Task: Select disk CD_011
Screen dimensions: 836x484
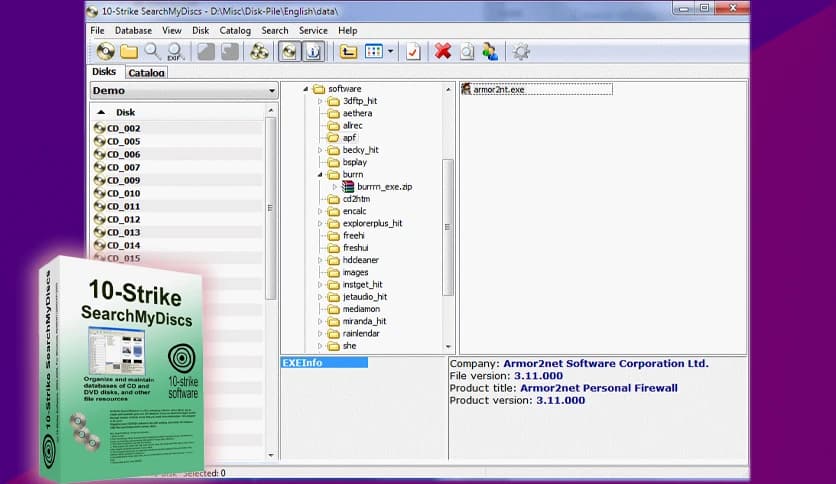Action: pyautogui.click(x=123, y=206)
